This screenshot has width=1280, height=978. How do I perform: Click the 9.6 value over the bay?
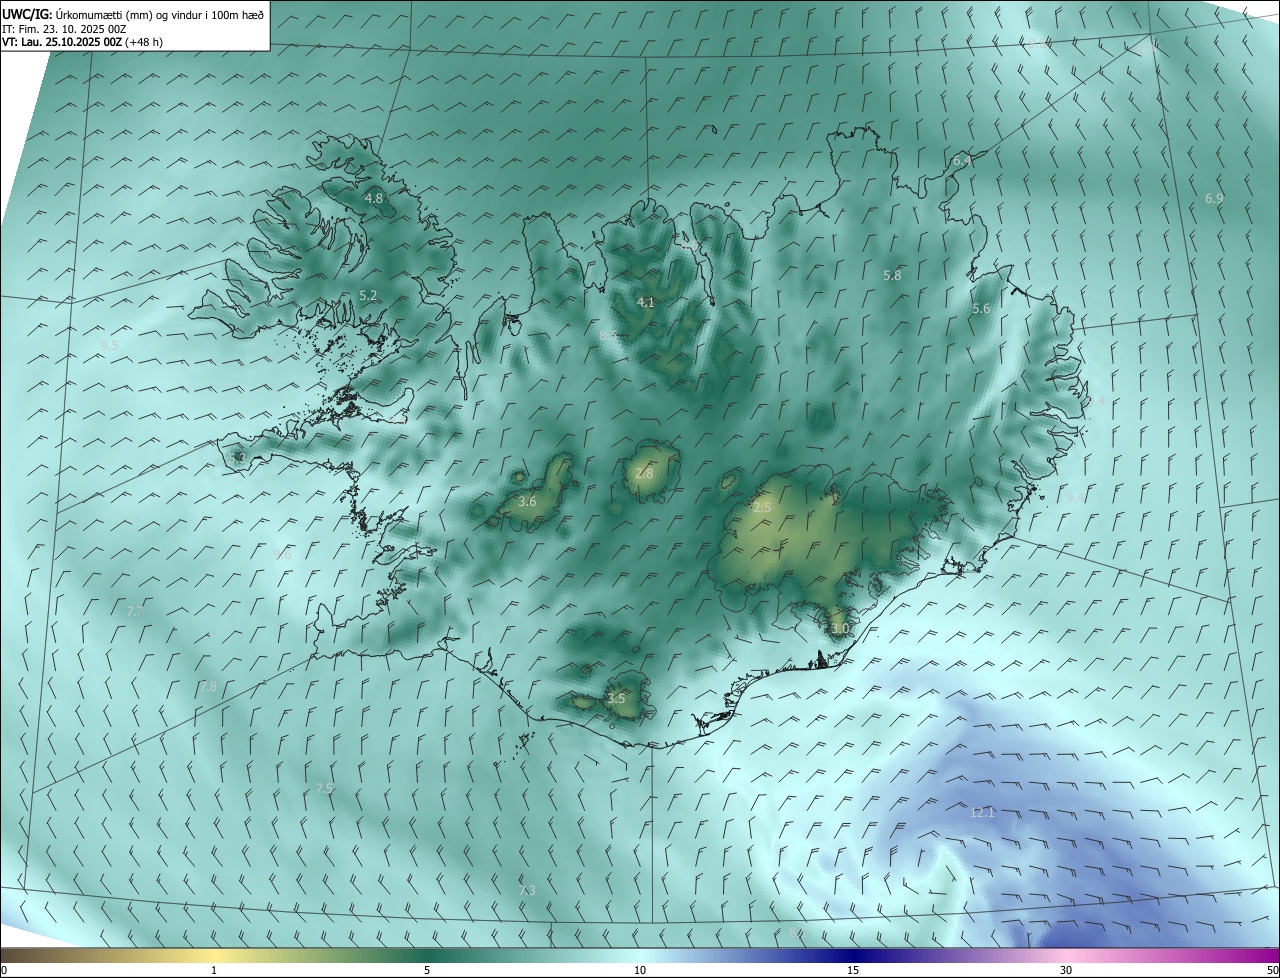pyautogui.click(x=283, y=555)
